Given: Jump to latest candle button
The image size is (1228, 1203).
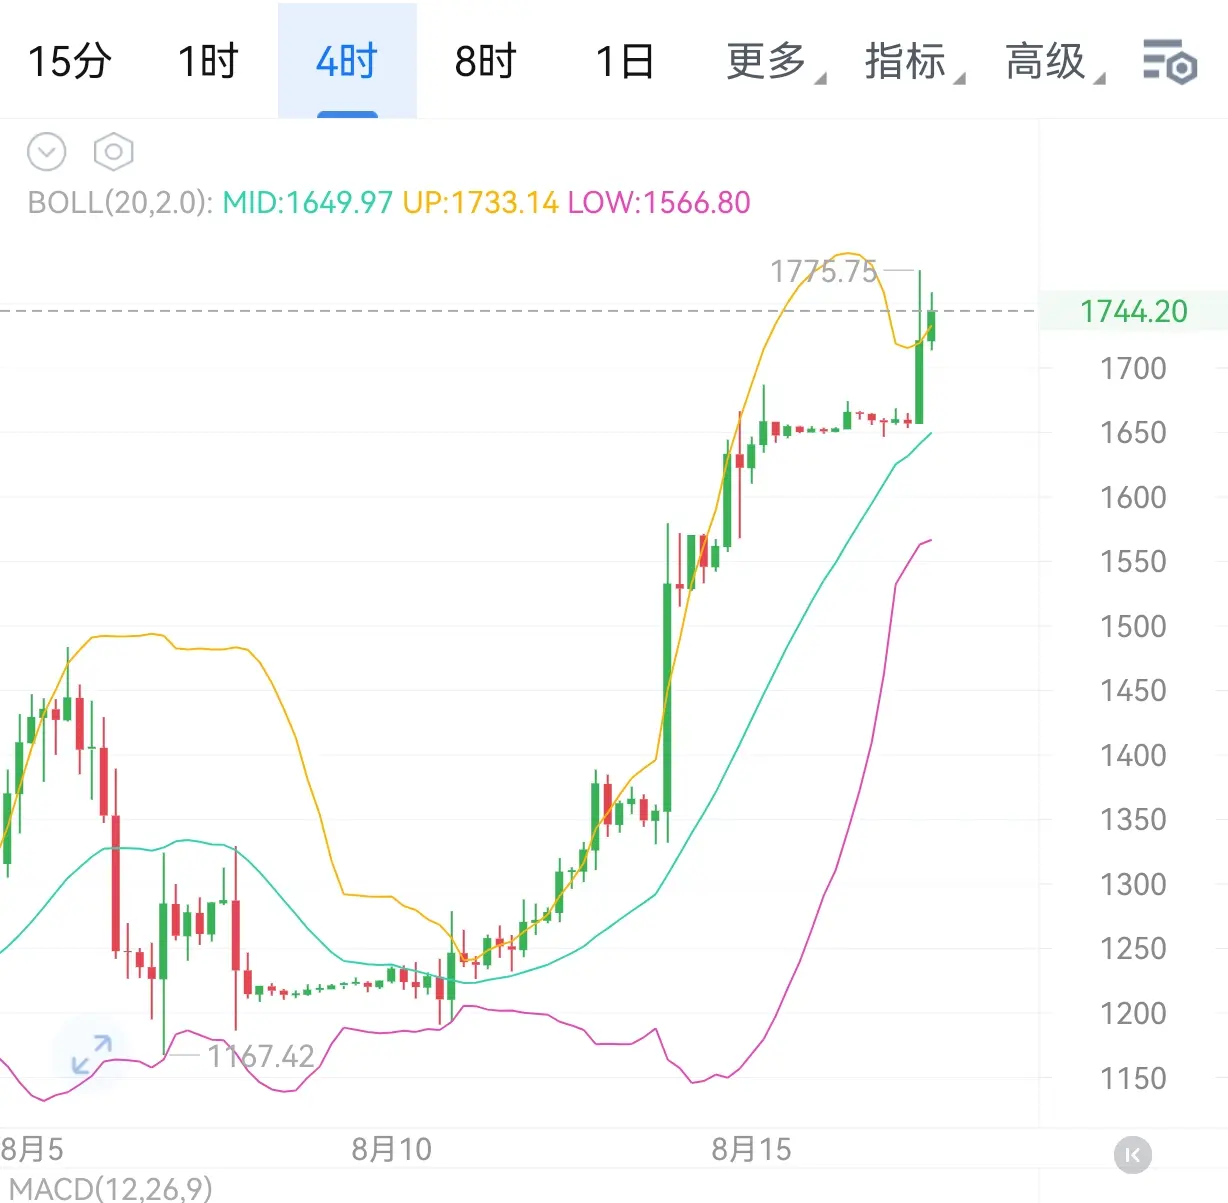Looking at the screenshot, I should 1132,1155.
